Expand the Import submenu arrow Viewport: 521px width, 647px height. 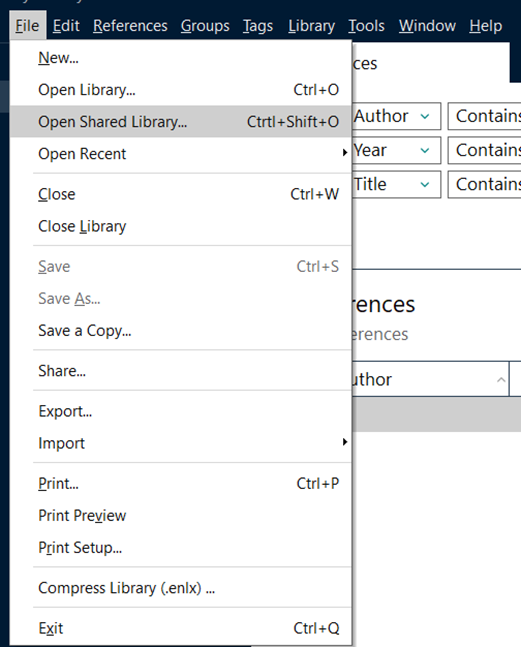tap(345, 442)
